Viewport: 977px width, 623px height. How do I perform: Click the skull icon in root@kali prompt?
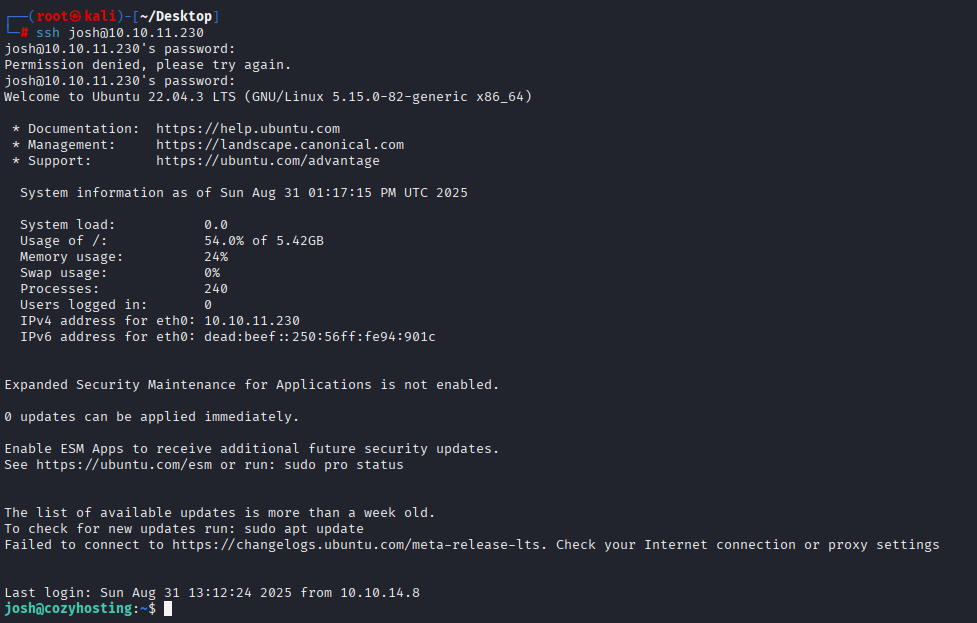75,17
